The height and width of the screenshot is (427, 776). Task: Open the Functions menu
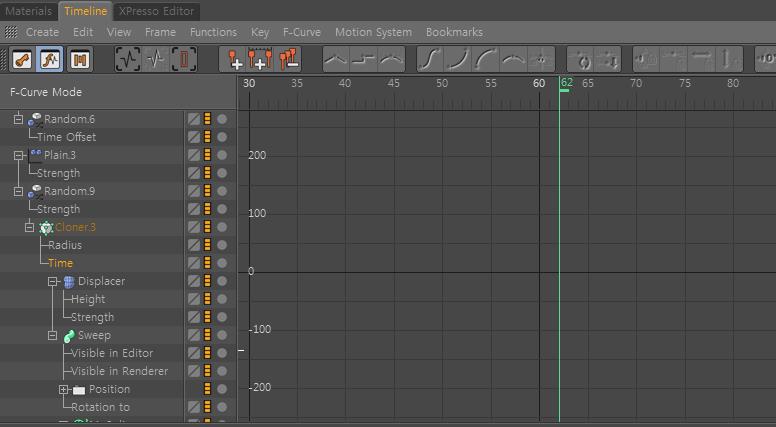pyautogui.click(x=213, y=32)
